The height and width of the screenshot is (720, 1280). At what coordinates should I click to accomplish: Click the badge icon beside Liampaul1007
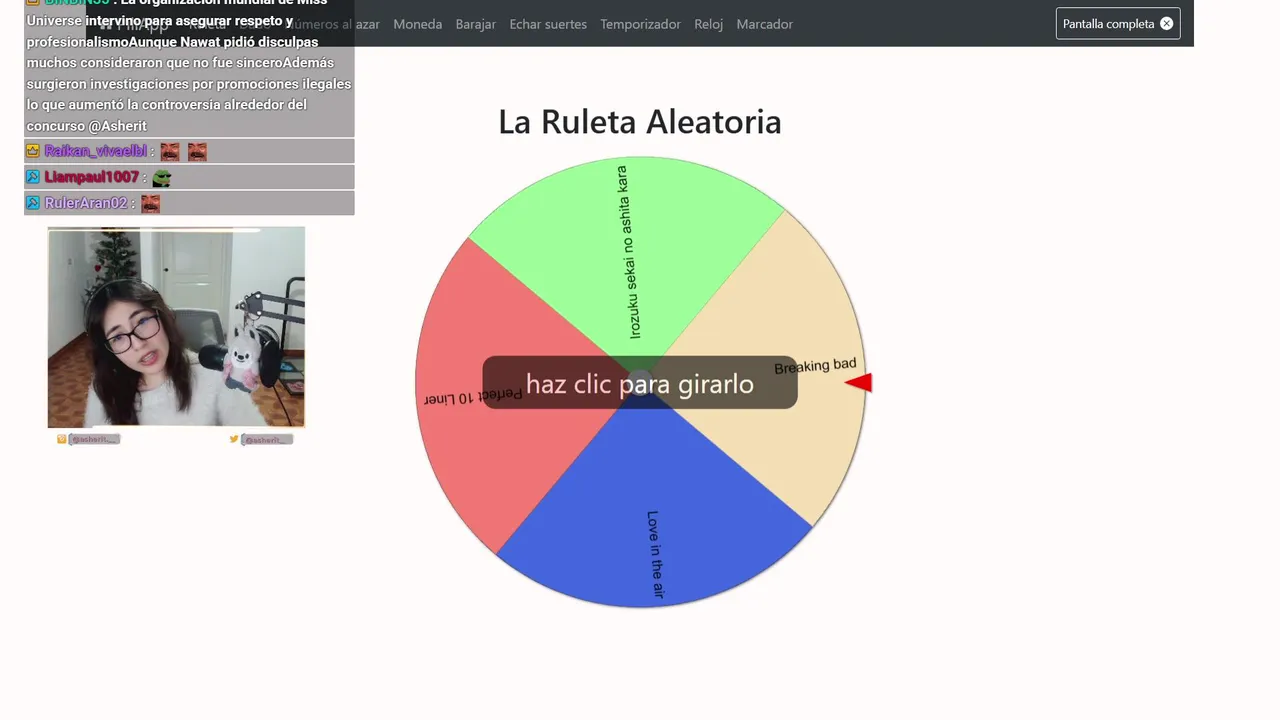point(33,177)
